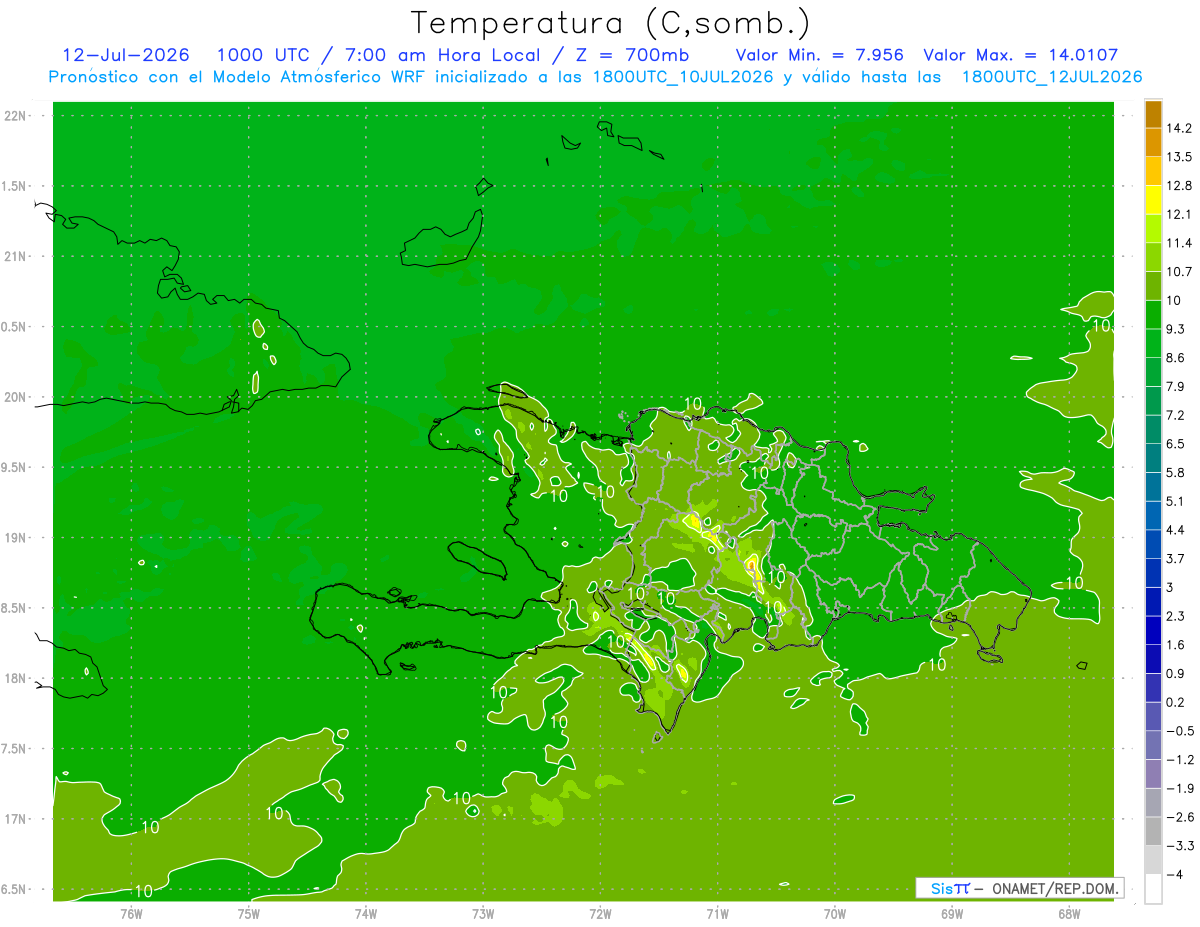The height and width of the screenshot is (927, 1200).
Task: Click the dark orange swatch above 14.2
Action: [x=1153, y=114]
